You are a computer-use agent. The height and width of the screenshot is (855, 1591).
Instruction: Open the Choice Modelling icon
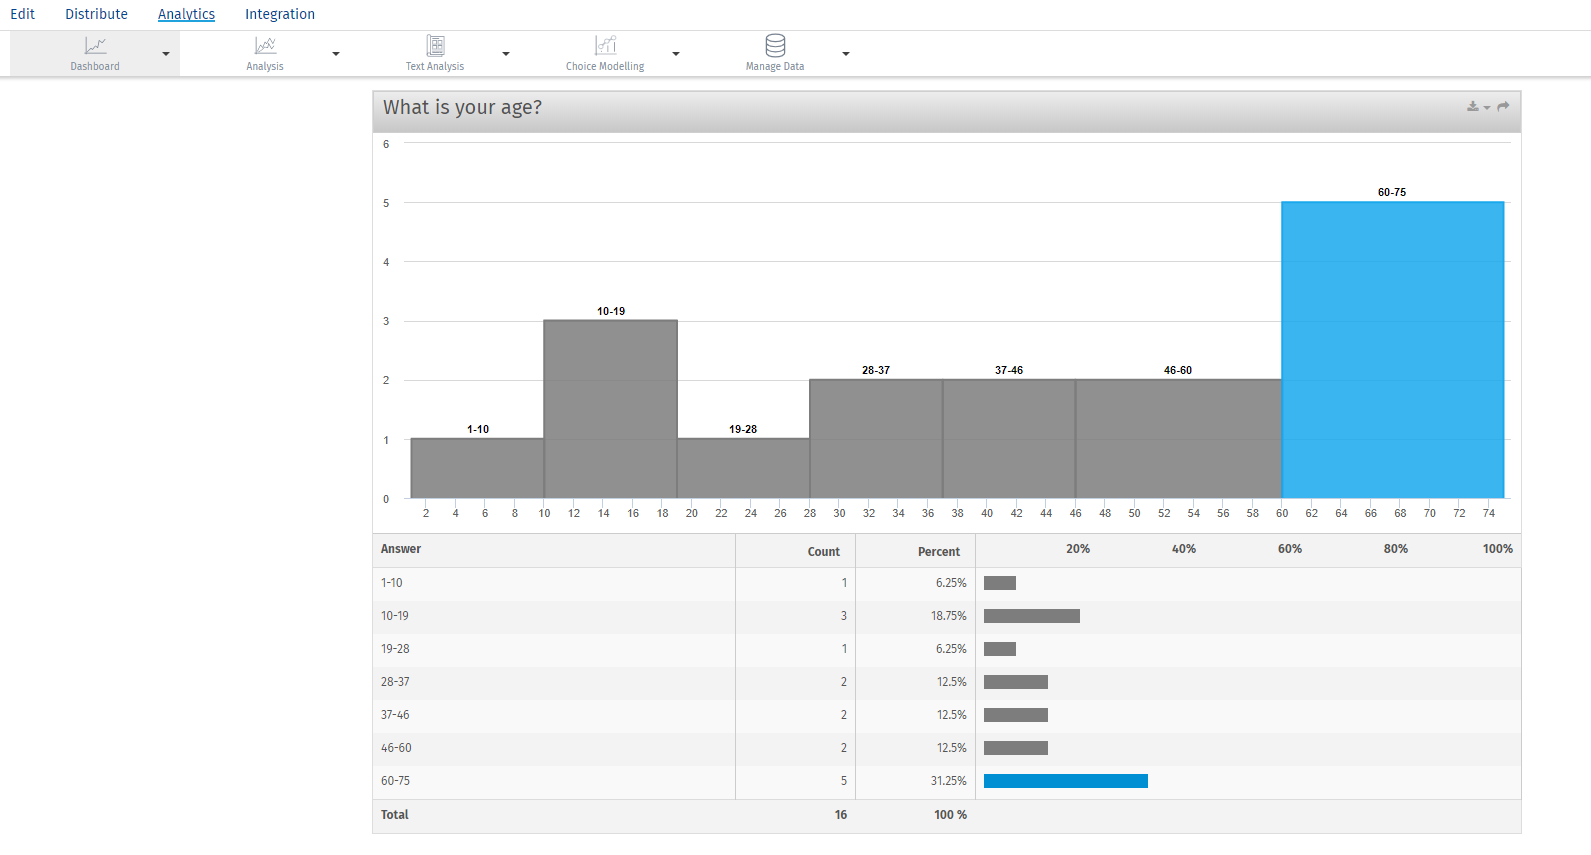(x=605, y=46)
